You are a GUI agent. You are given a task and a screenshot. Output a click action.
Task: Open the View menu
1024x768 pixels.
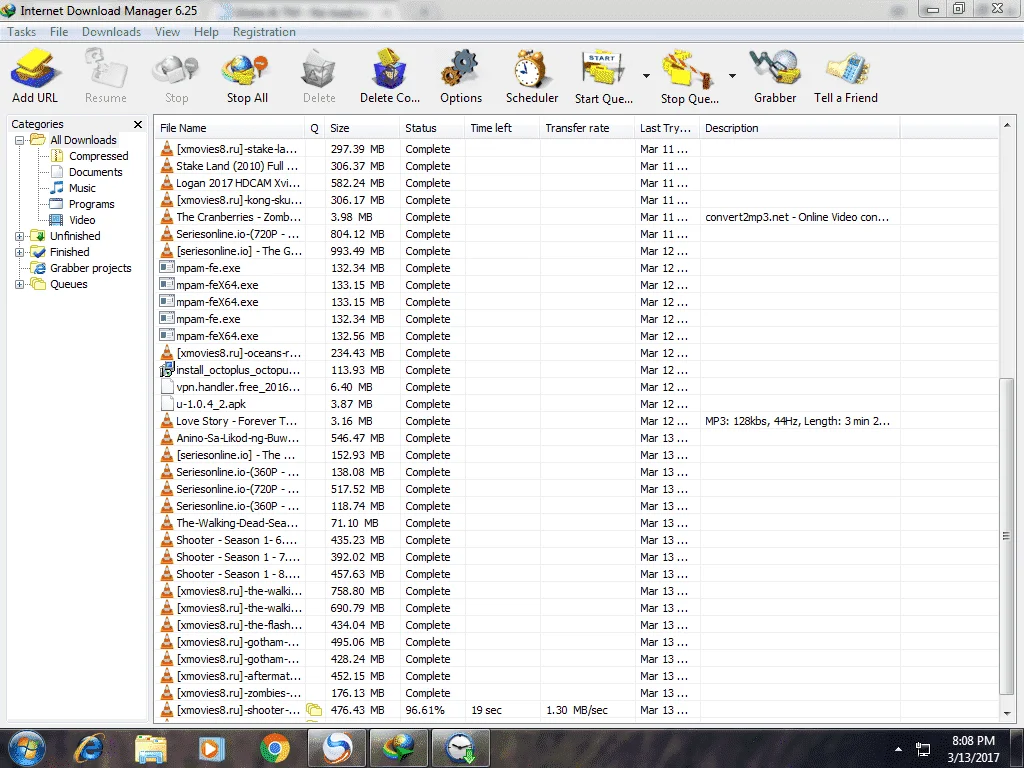click(167, 32)
